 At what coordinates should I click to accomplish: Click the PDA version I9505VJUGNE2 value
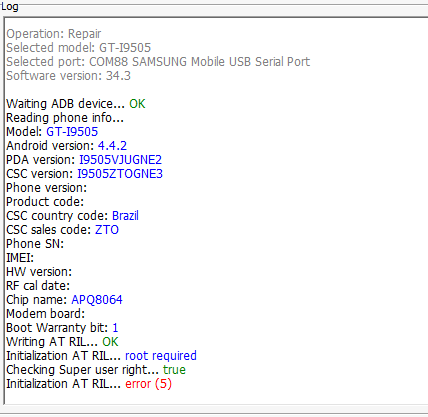120,160
